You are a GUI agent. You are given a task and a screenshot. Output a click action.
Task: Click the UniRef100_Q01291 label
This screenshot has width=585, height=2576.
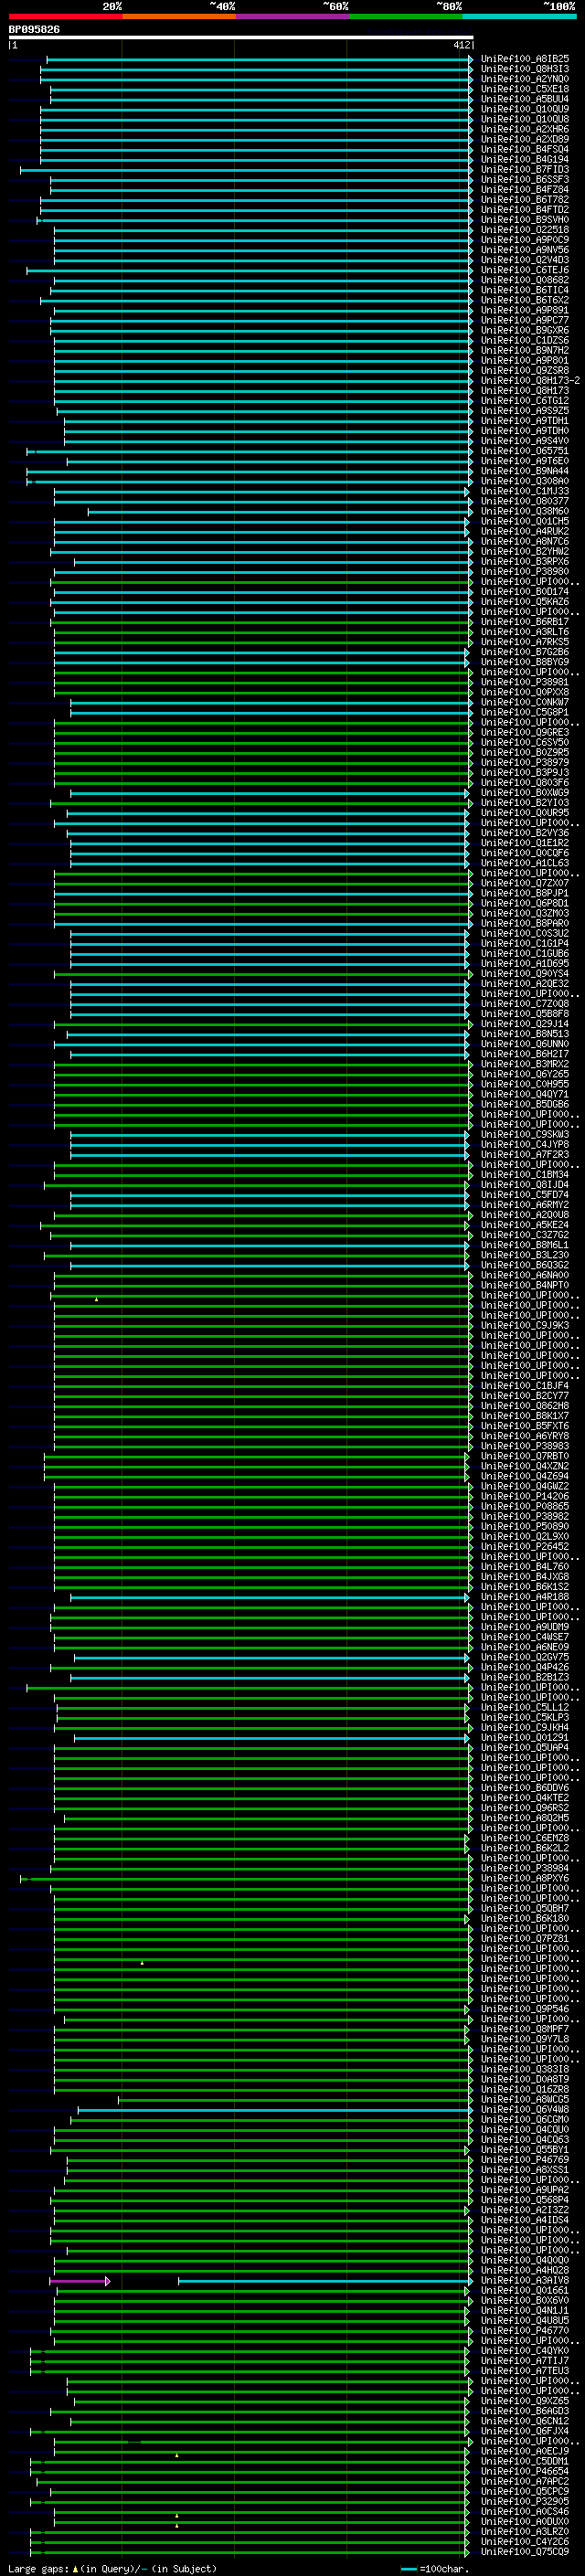click(525, 1738)
